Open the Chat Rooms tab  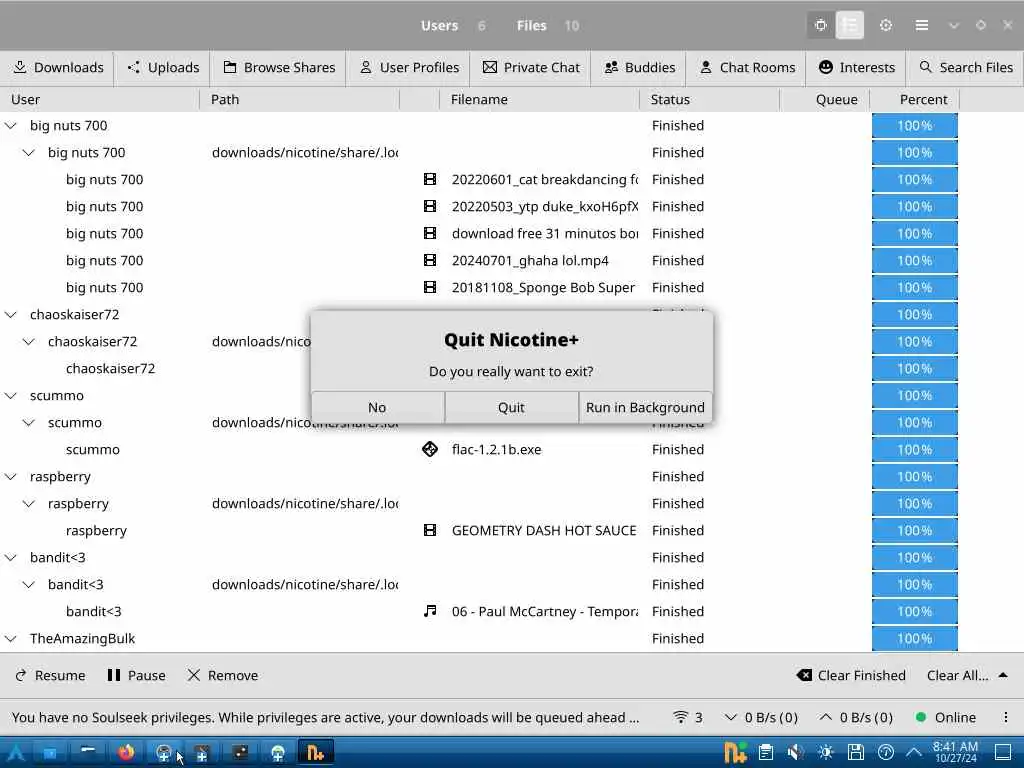coord(747,67)
